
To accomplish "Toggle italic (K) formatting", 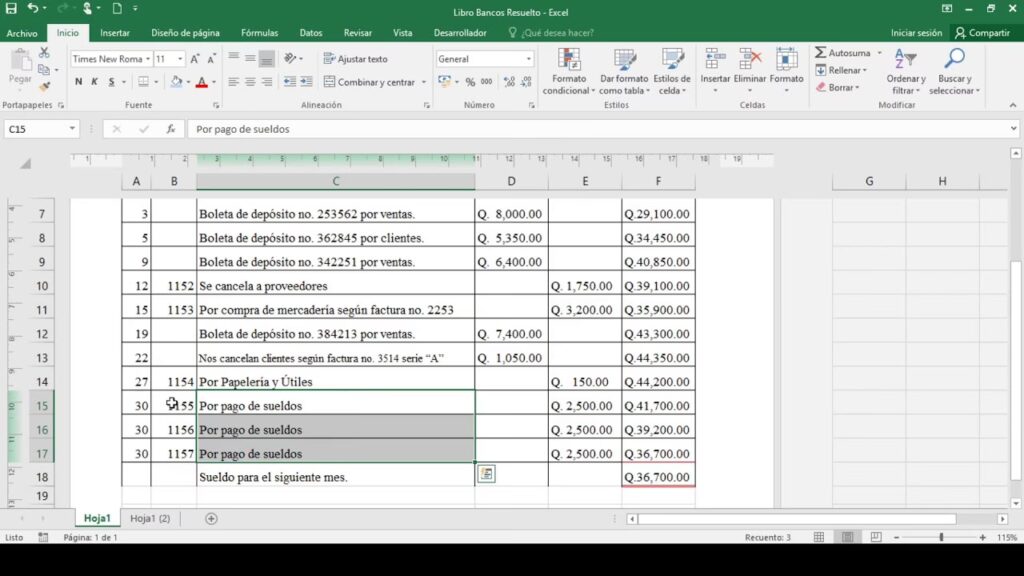I will 95,82.
